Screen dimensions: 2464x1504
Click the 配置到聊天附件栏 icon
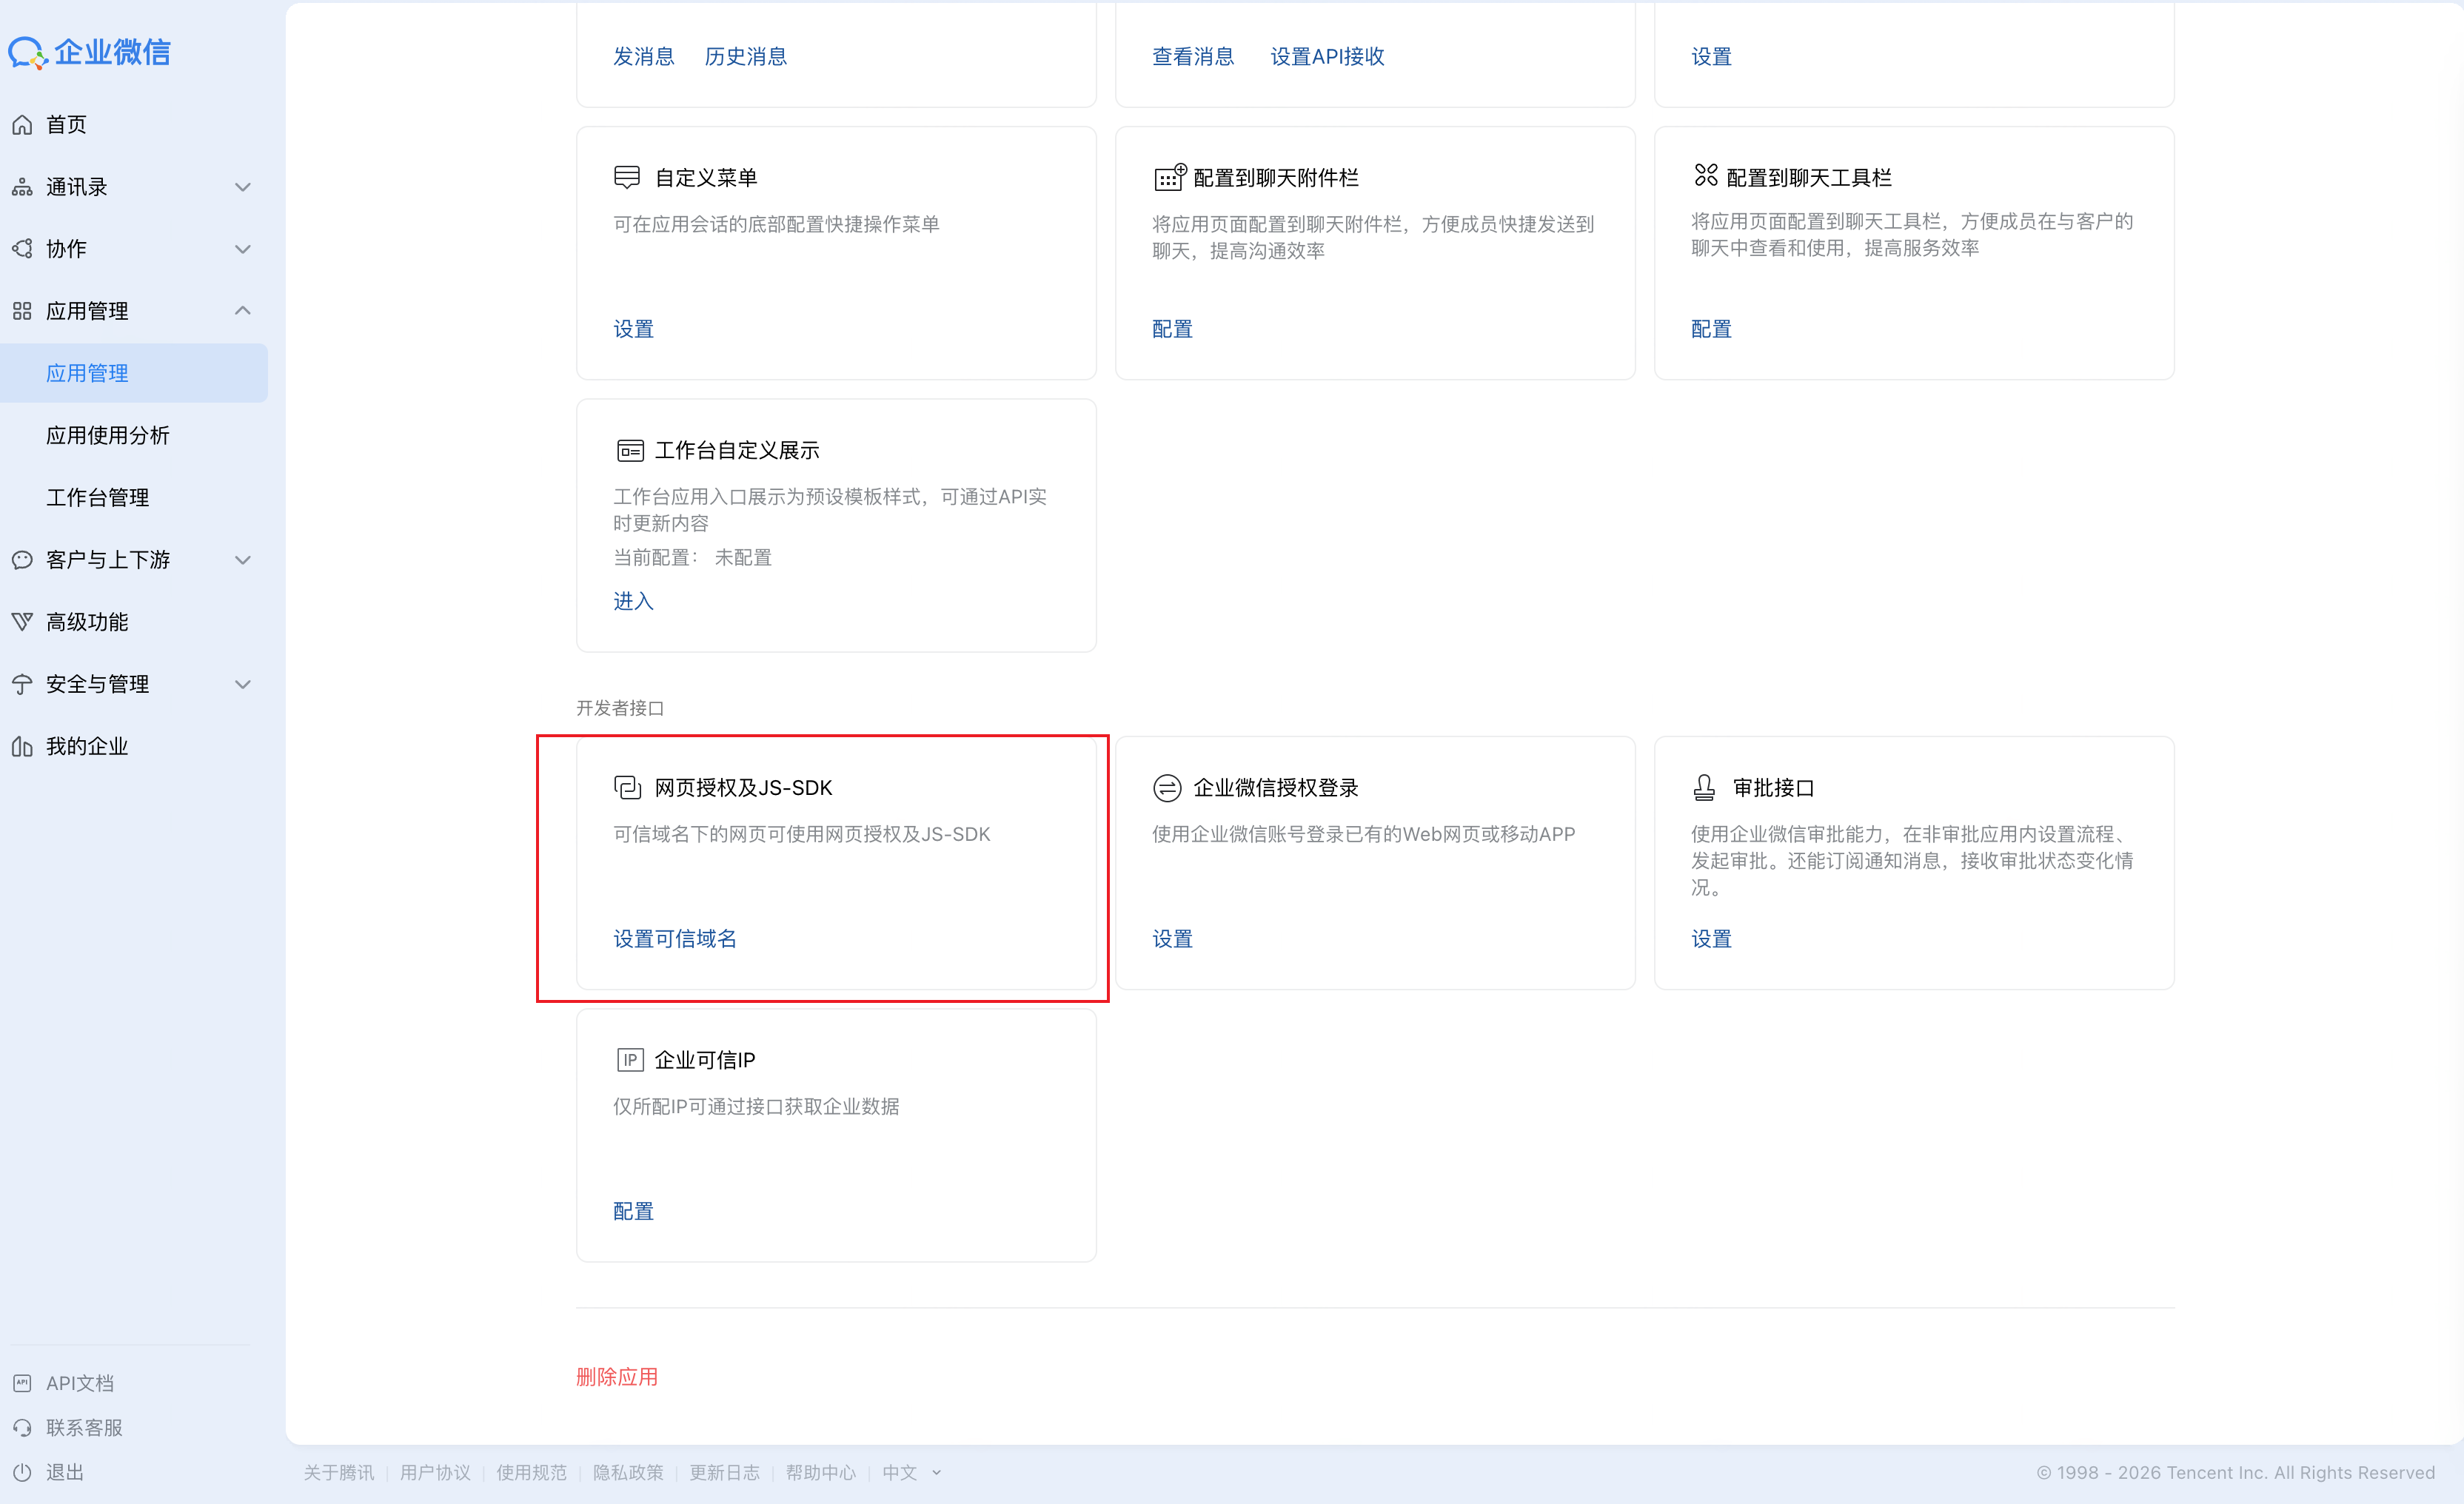click(1170, 177)
